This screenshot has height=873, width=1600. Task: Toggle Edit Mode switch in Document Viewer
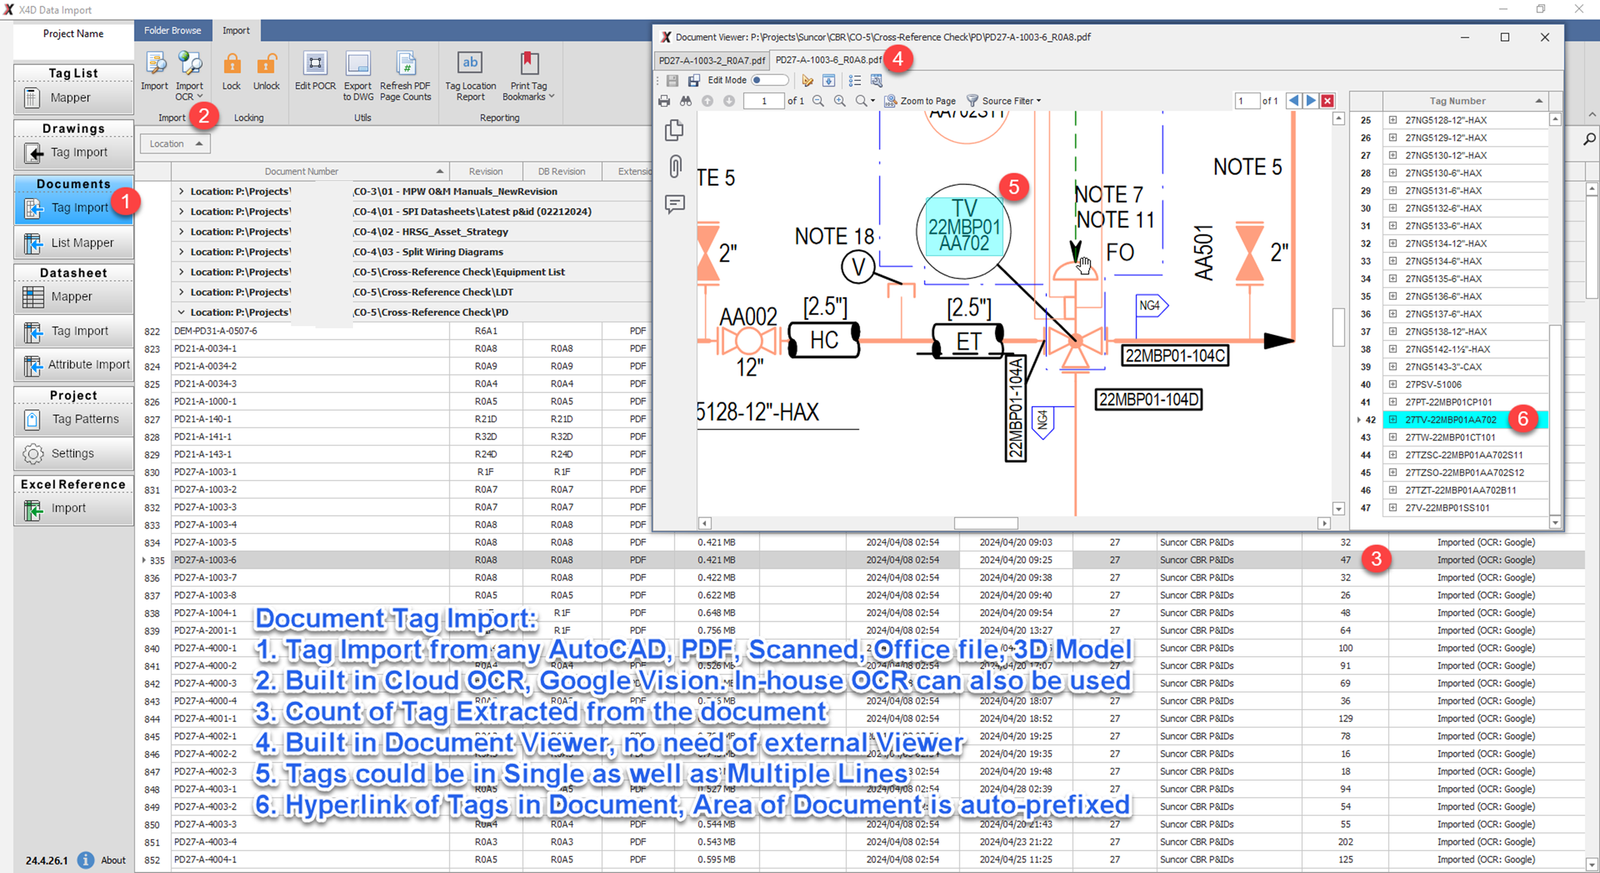tap(768, 80)
